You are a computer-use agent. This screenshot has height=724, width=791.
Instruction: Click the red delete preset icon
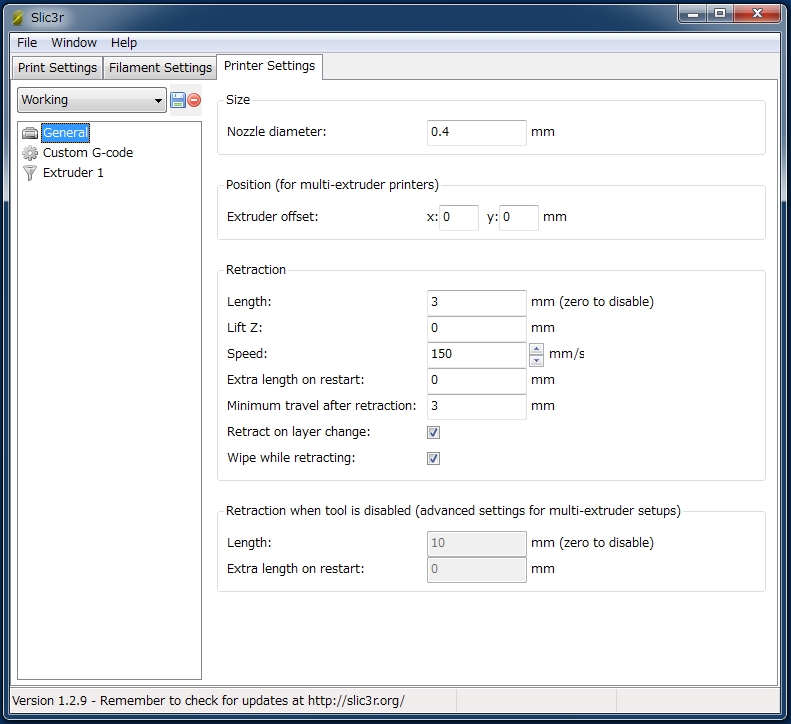pyautogui.click(x=194, y=100)
